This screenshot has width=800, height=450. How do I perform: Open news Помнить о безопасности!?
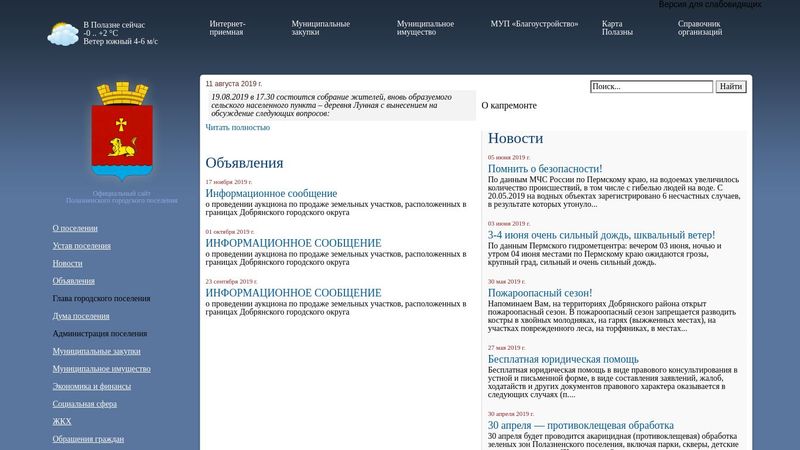545,168
